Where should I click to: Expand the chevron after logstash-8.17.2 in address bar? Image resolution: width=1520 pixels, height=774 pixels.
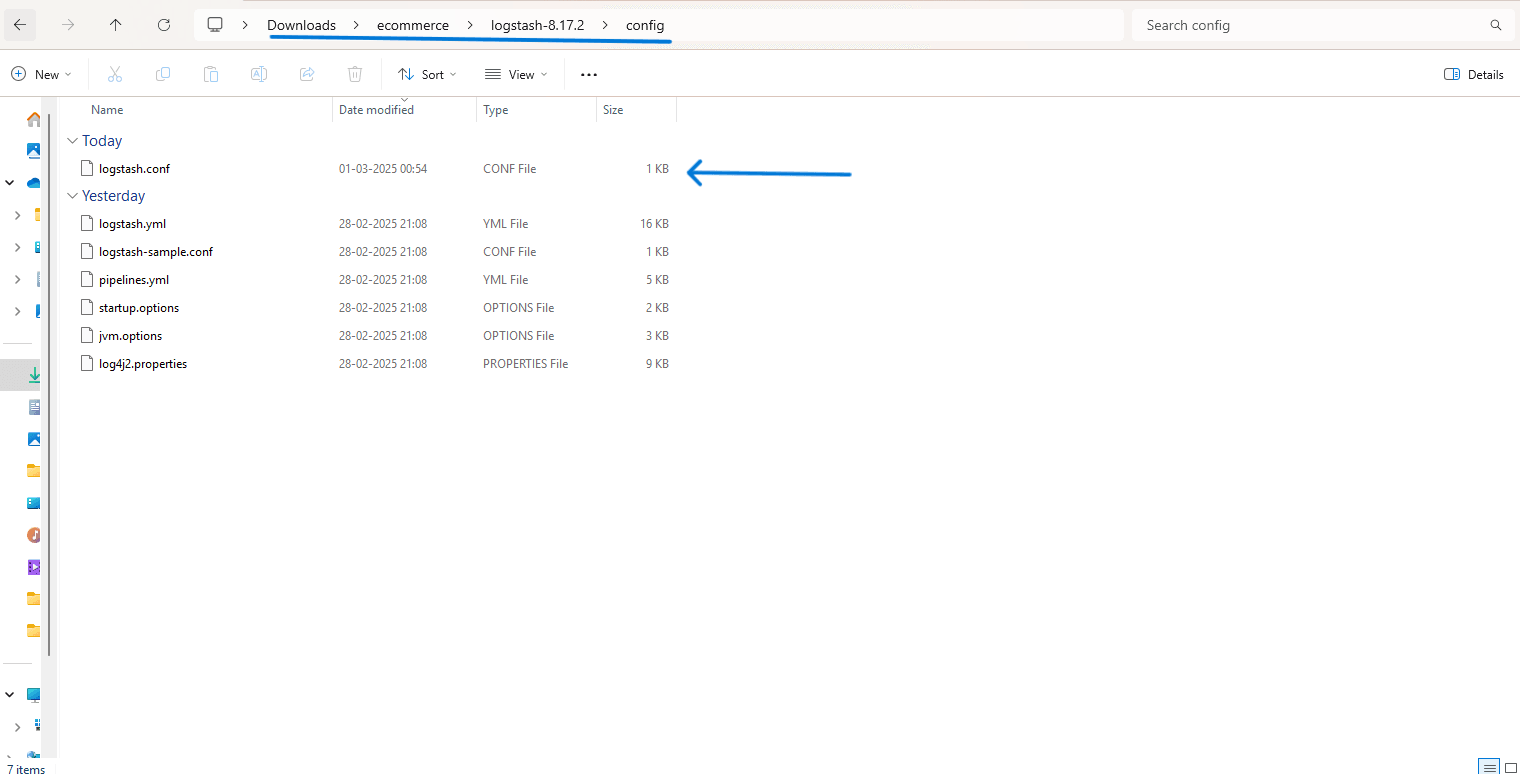click(x=605, y=25)
